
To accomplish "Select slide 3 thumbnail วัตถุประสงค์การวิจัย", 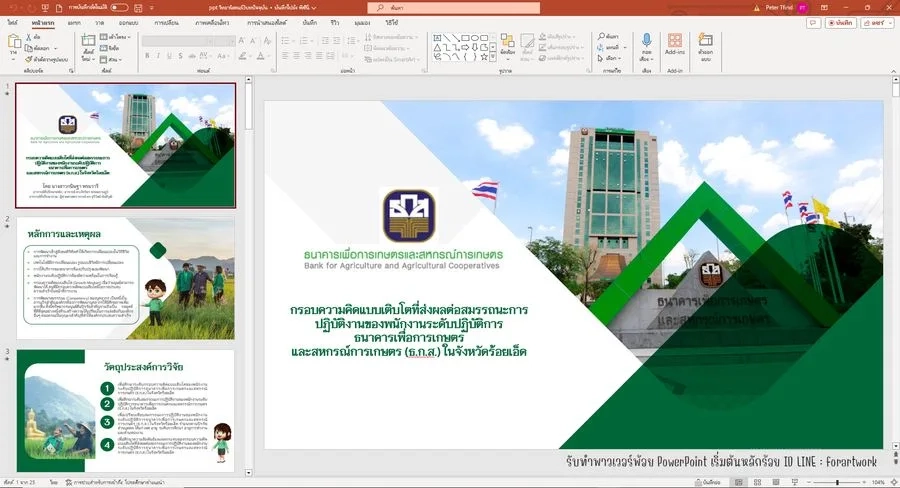I will [x=126, y=410].
